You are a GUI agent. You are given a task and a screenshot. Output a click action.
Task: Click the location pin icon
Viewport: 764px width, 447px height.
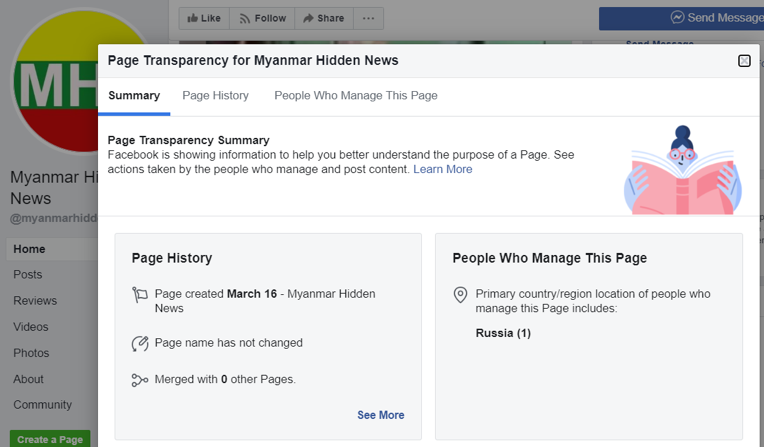coord(460,294)
